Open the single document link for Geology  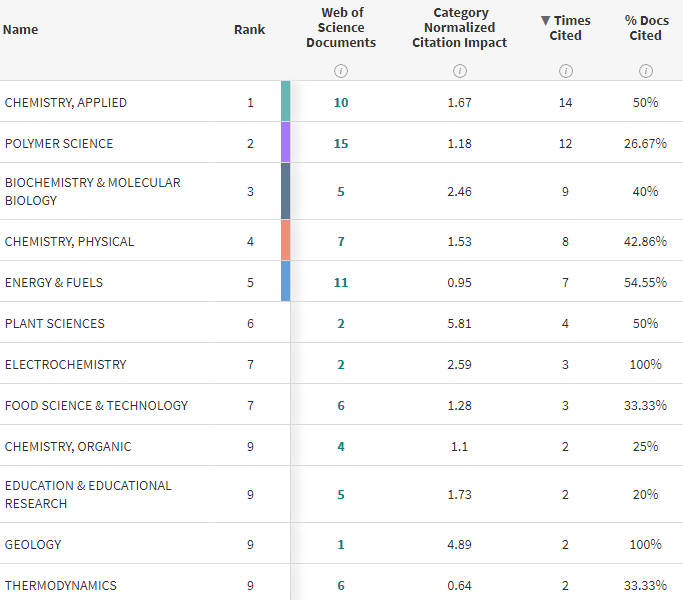pyautogui.click(x=341, y=545)
